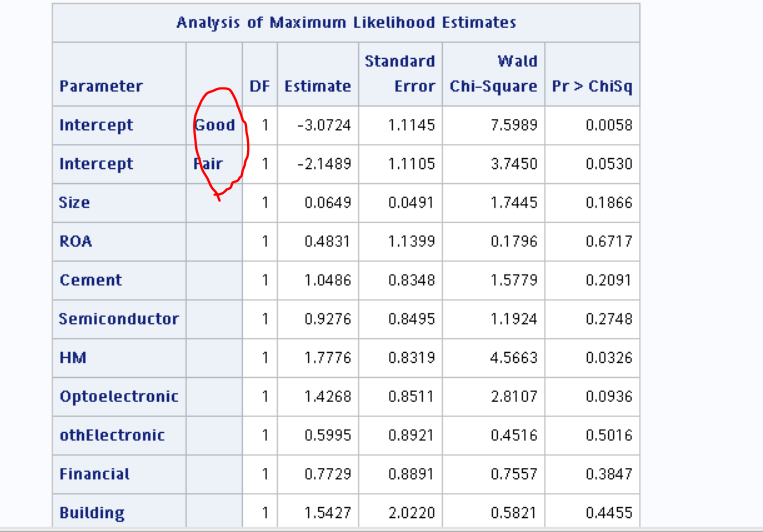Click the Wald chi-square value 0.1796
Screen dimensions: 763x532
tap(514, 241)
